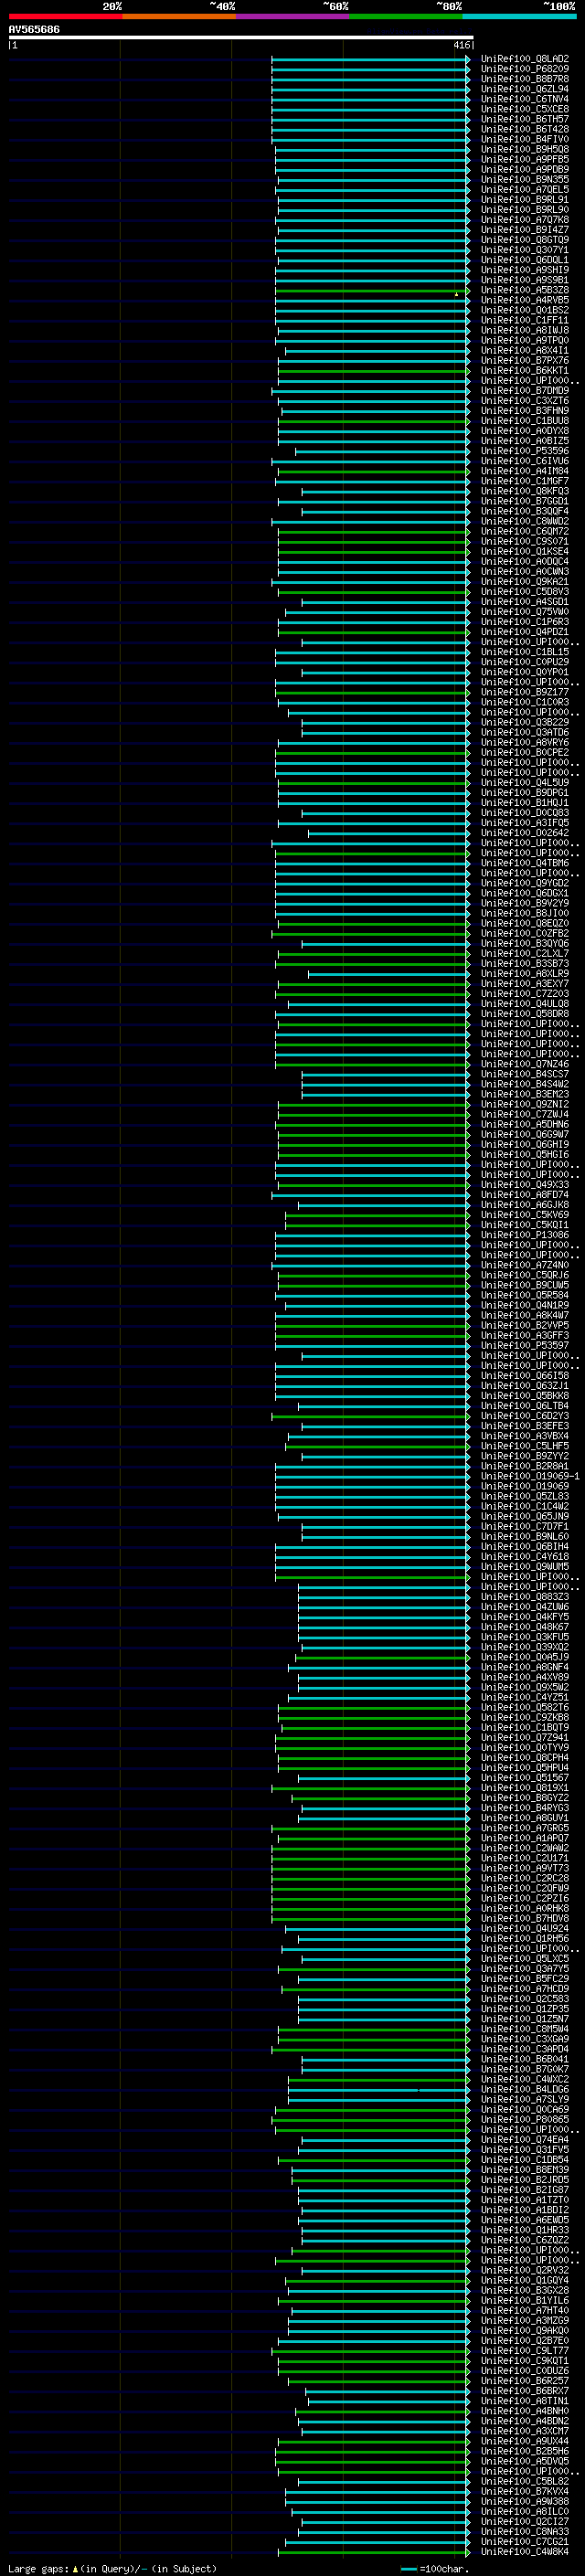The width and height of the screenshot is (585, 2576).
Task: Select label UniRef100_Q9WUM5
Action: coord(524,1567)
